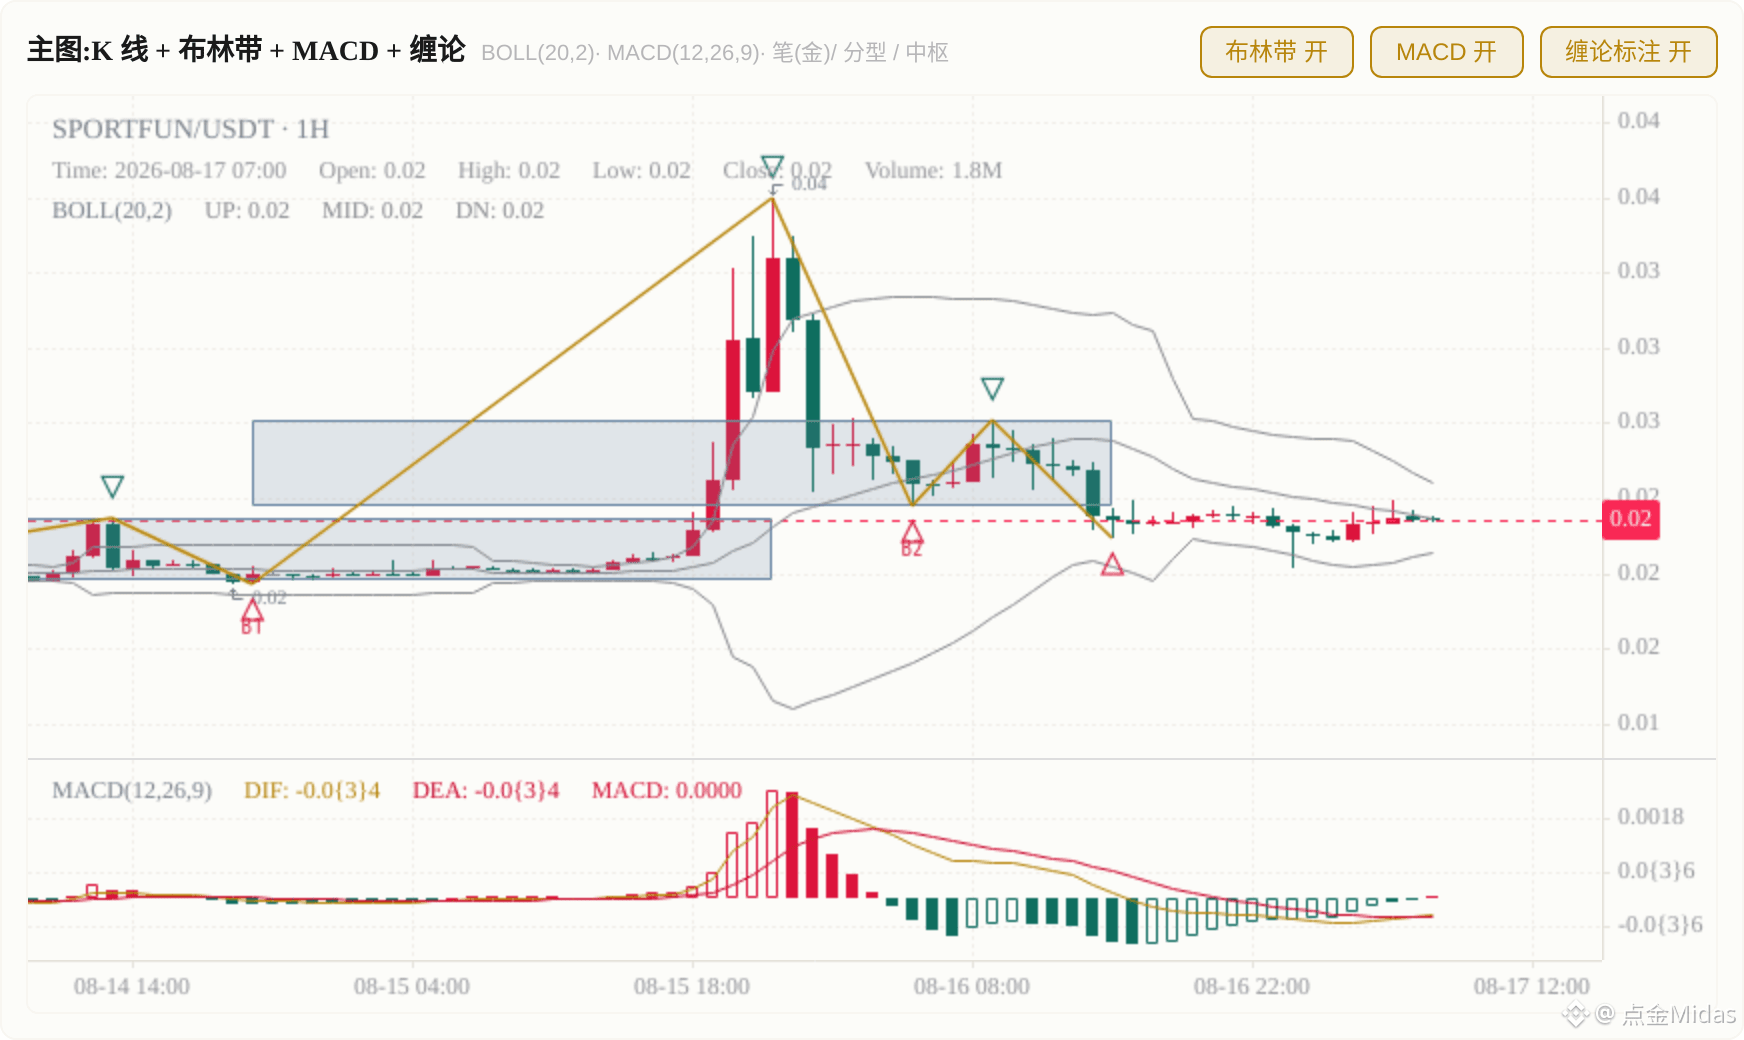This screenshot has height=1040, width=1744.
Task: Click the 08-16 22:00 time axis label
Action: 1252,986
